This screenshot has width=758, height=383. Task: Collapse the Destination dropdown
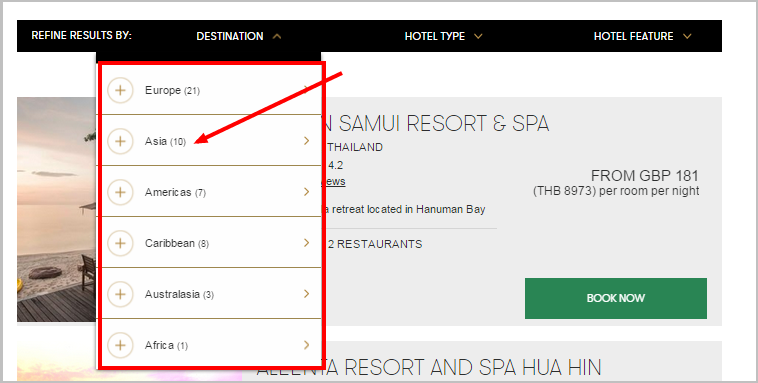coord(239,36)
